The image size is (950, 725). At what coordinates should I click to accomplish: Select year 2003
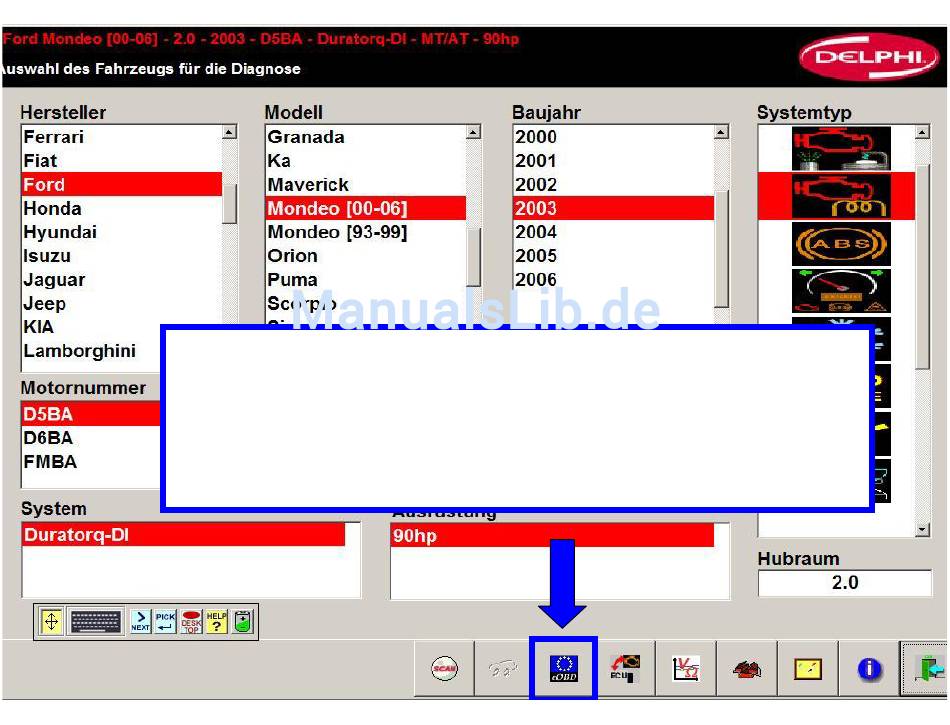point(614,208)
